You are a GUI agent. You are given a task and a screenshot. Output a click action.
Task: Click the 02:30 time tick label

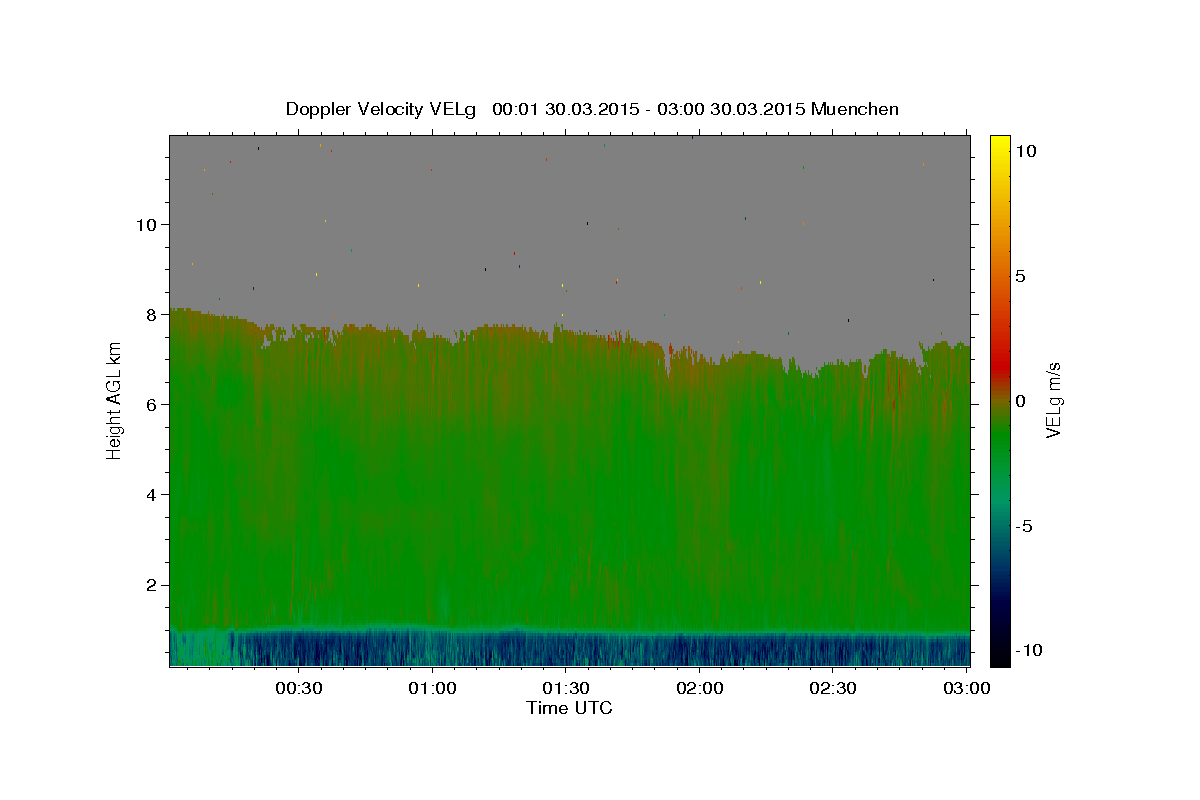(x=832, y=688)
